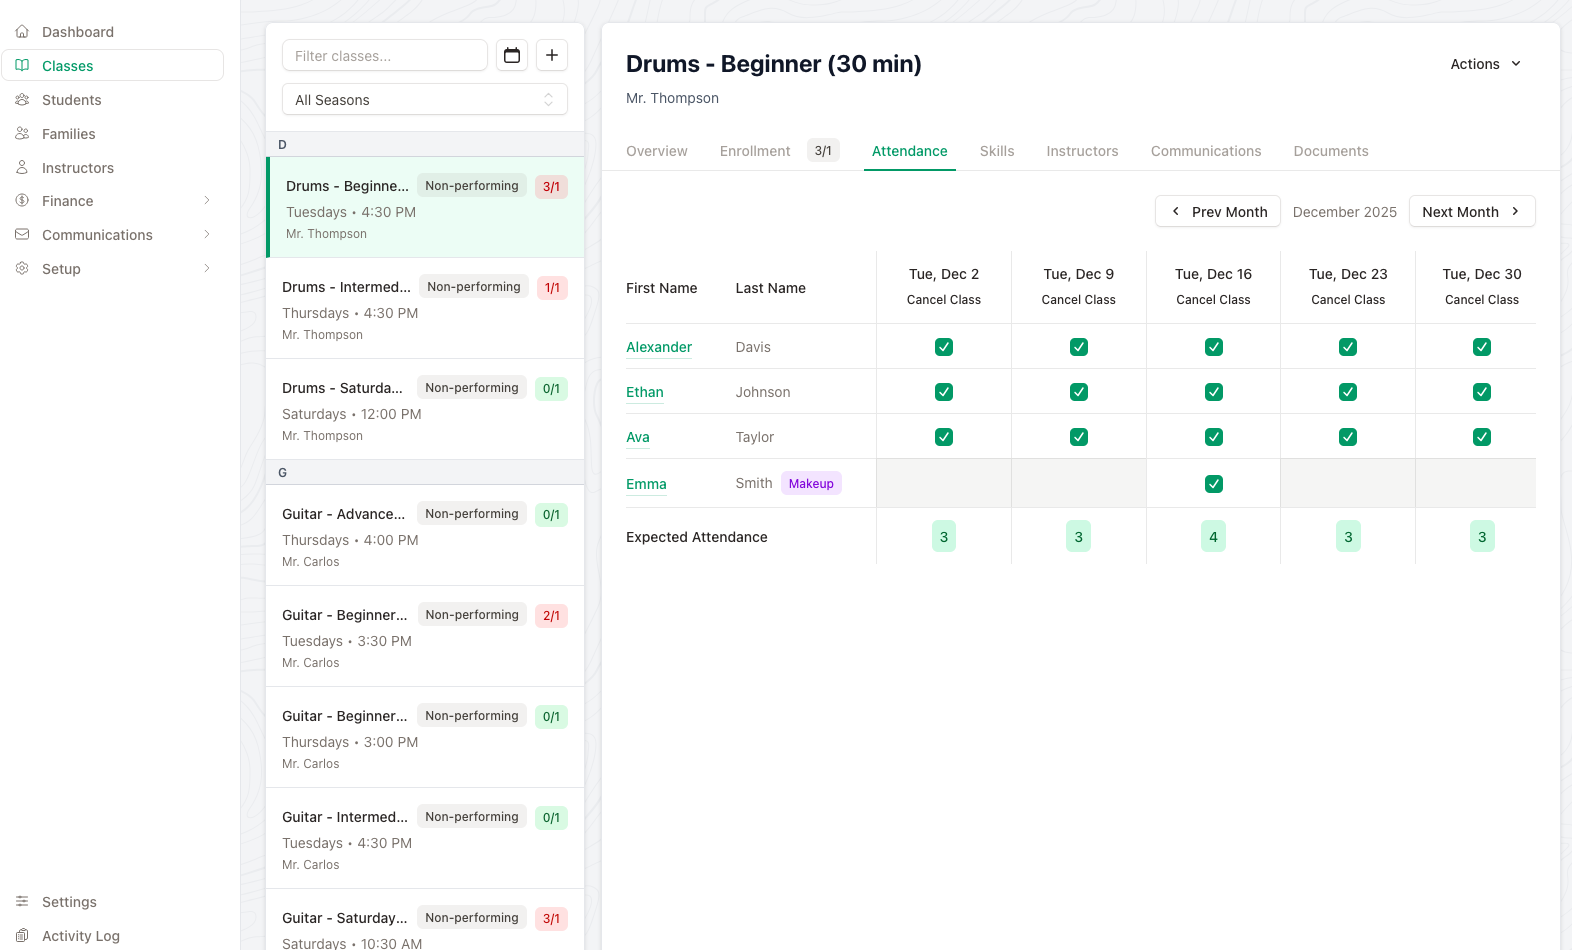Viewport: 1572px width, 950px height.
Task: Click the Settings sliders icon in sidebar
Action: click(x=22, y=902)
